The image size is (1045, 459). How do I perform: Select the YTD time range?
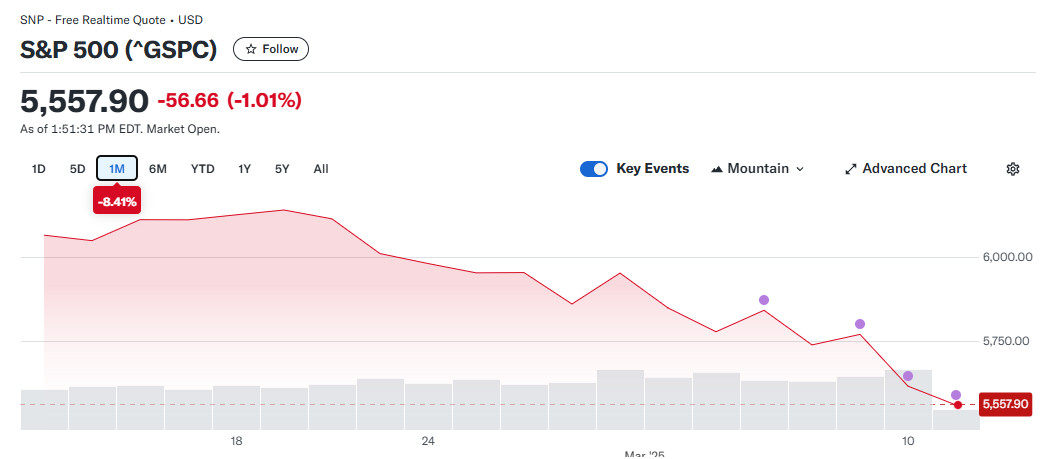[203, 169]
